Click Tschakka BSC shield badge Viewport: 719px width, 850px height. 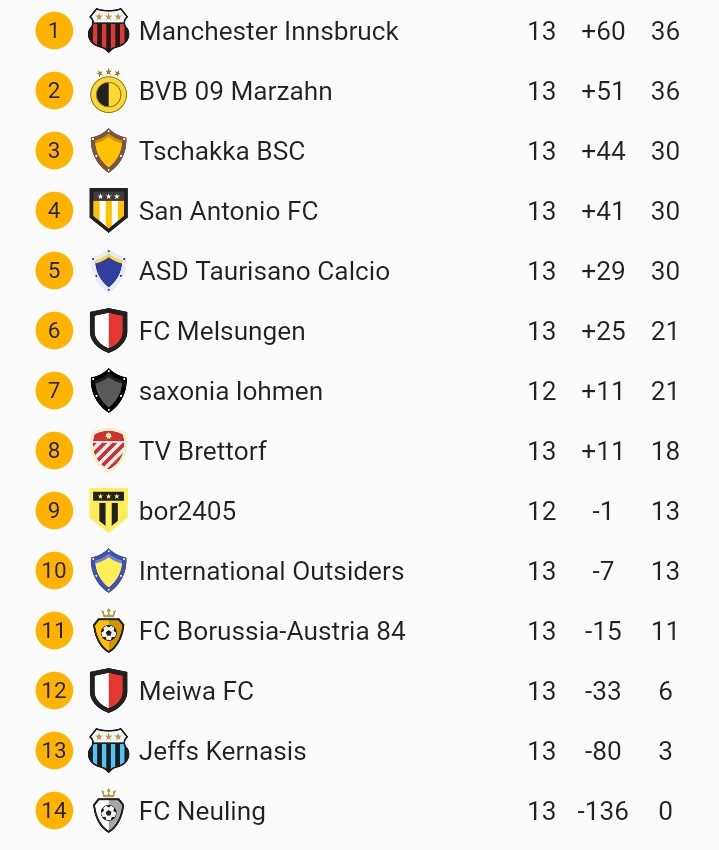pos(108,151)
